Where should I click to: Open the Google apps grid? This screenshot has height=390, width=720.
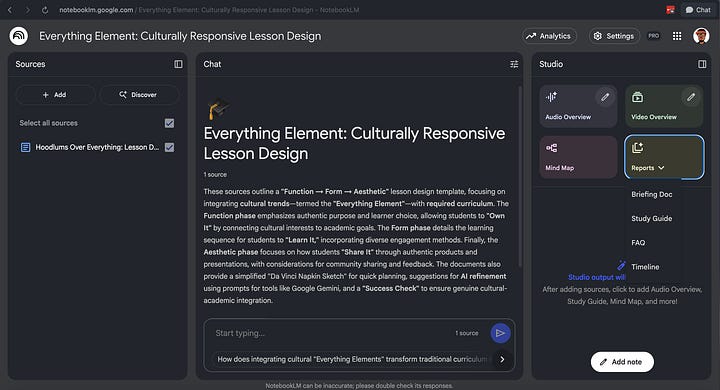[677, 36]
